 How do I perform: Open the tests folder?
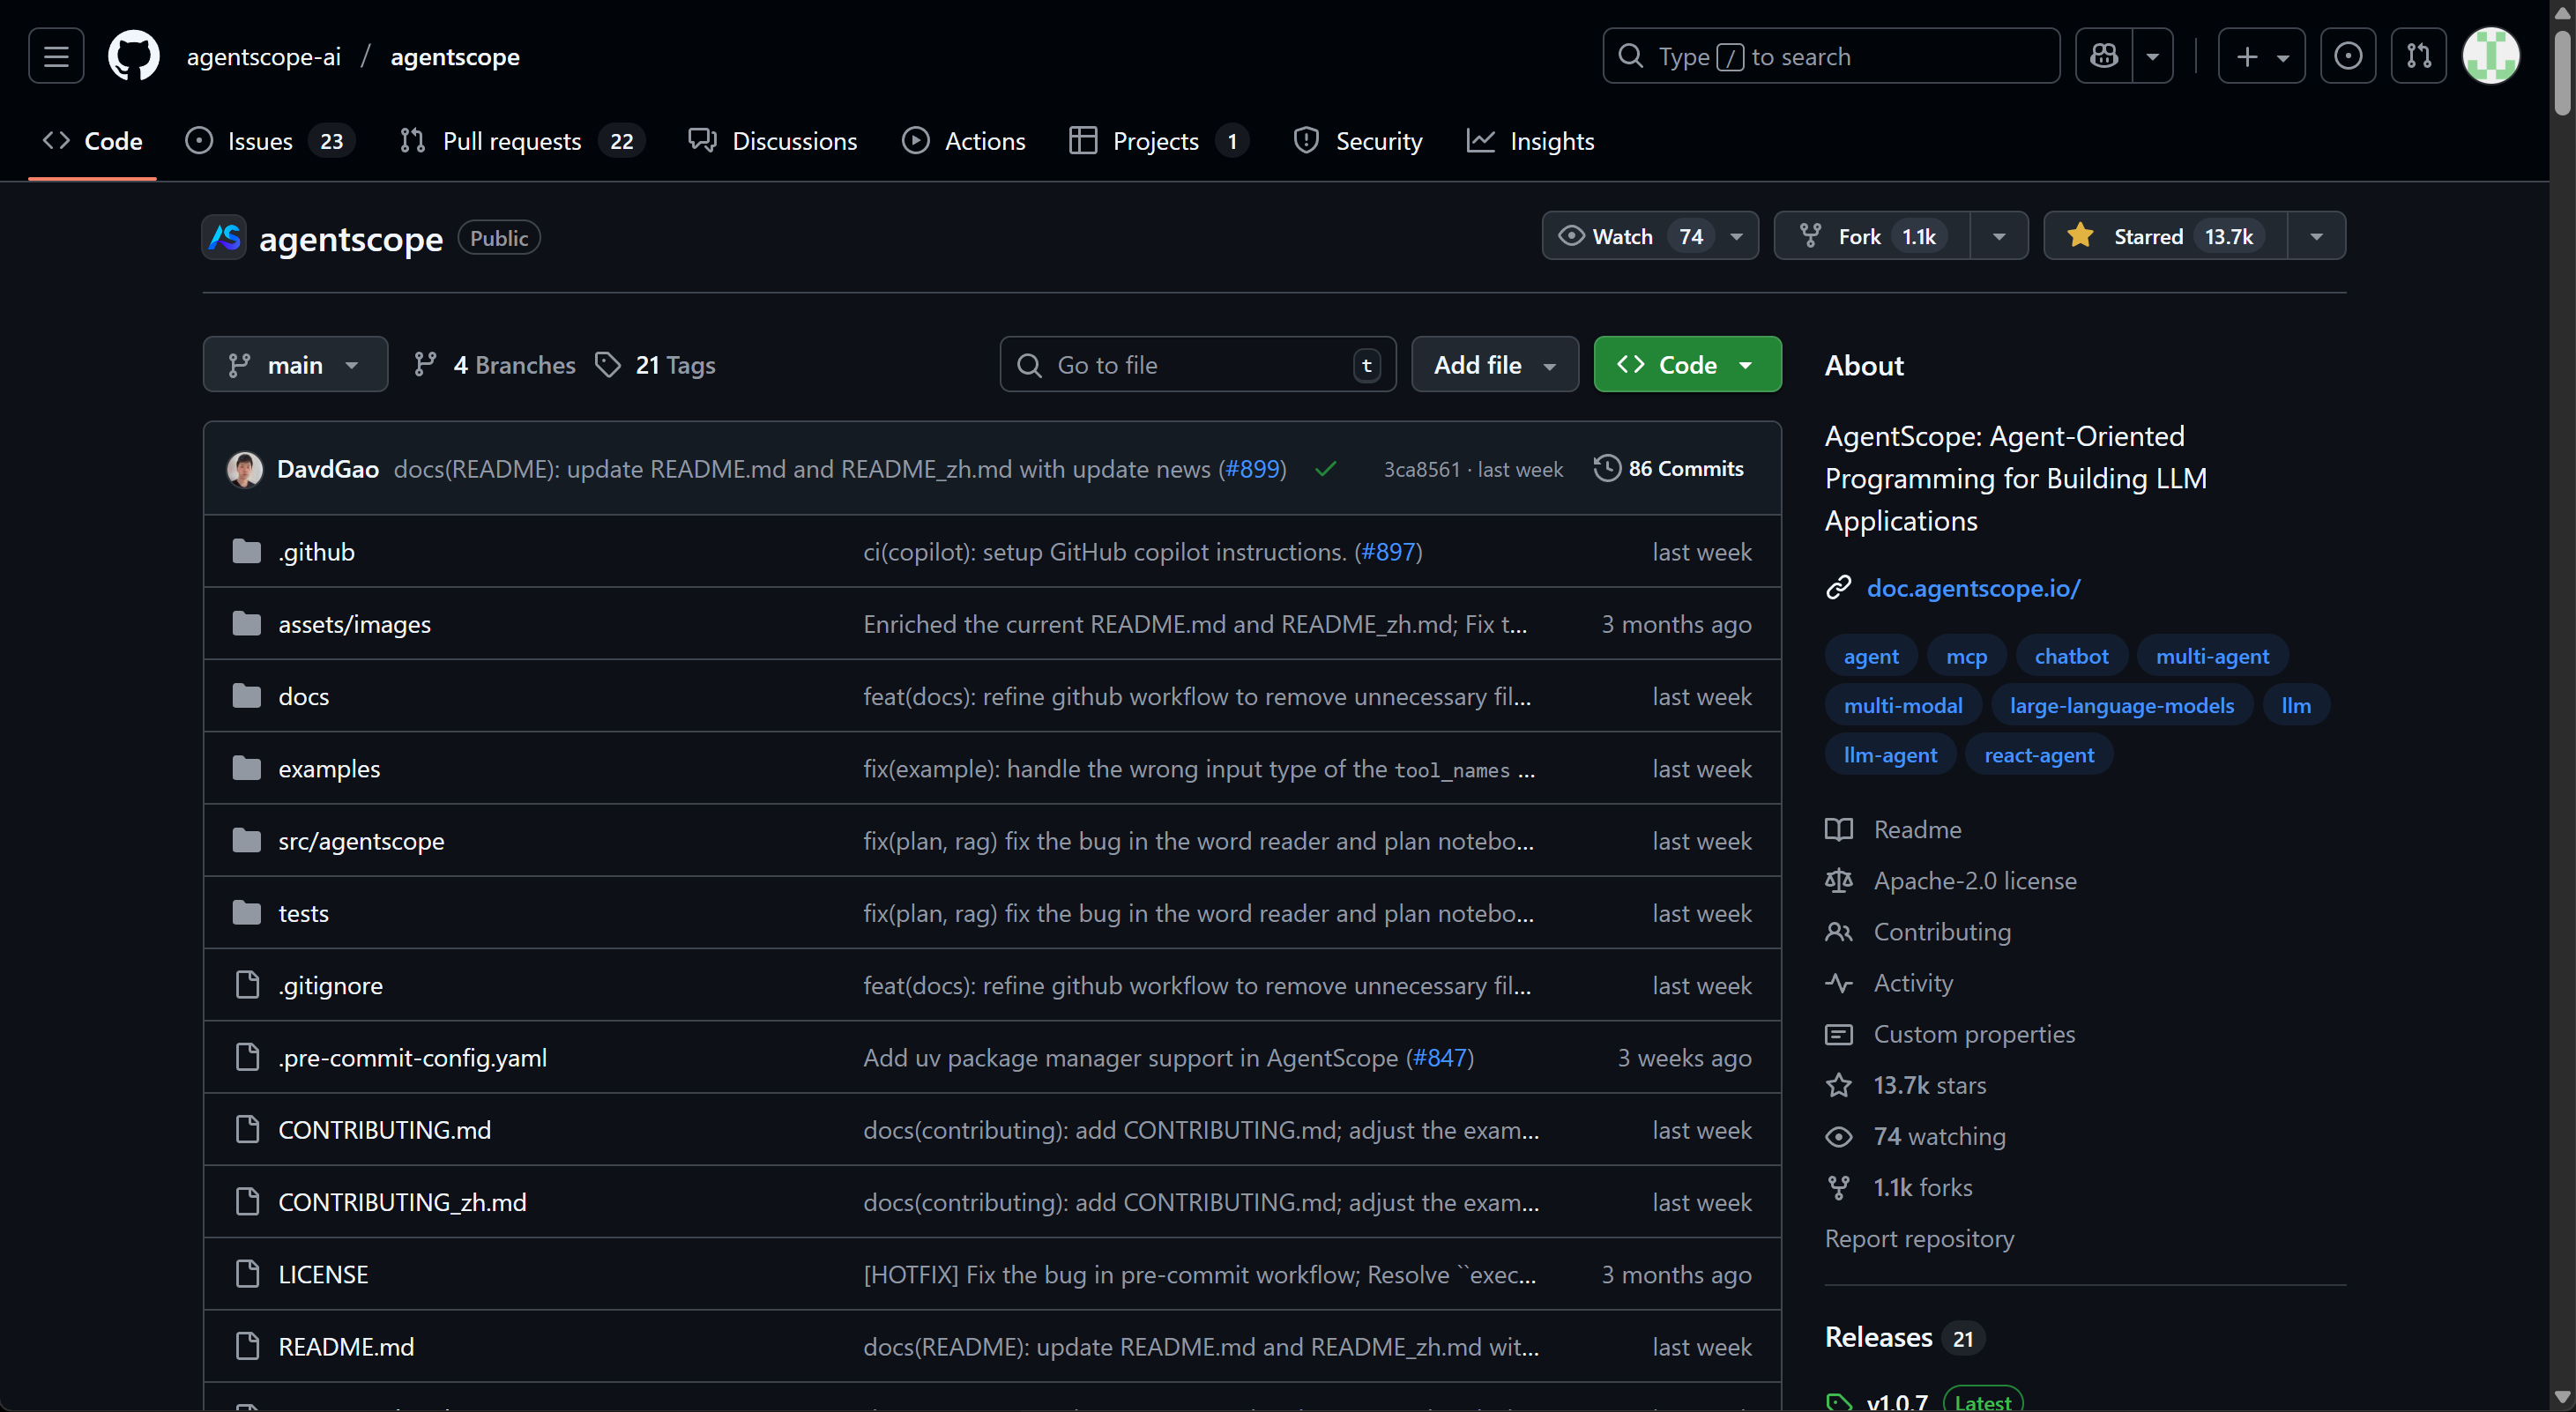303,913
